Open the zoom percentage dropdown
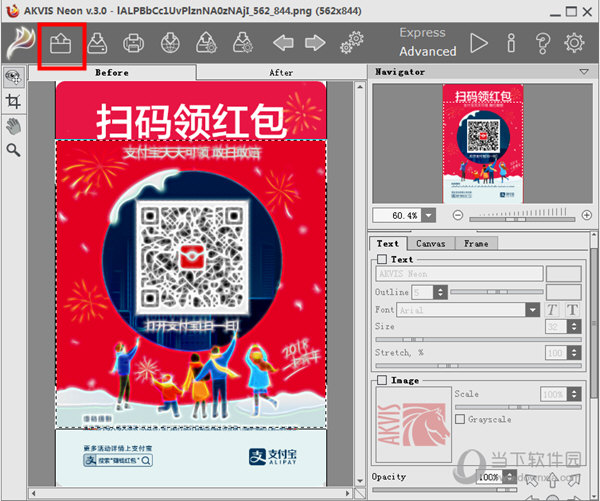Viewport: 600px width, 501px height. pyautogui.click(x=428, y=215)
